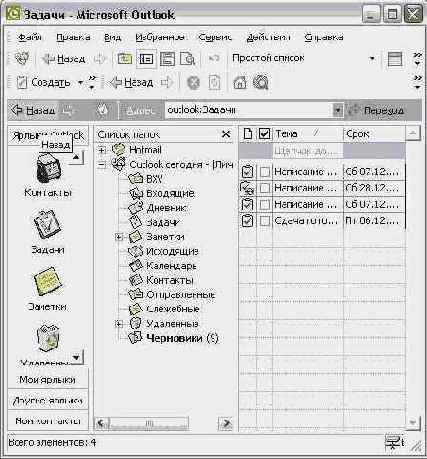This screenshot has height=459, width=427.
Task: Click the status bar network icon
Action: click(x=394, y=442)
